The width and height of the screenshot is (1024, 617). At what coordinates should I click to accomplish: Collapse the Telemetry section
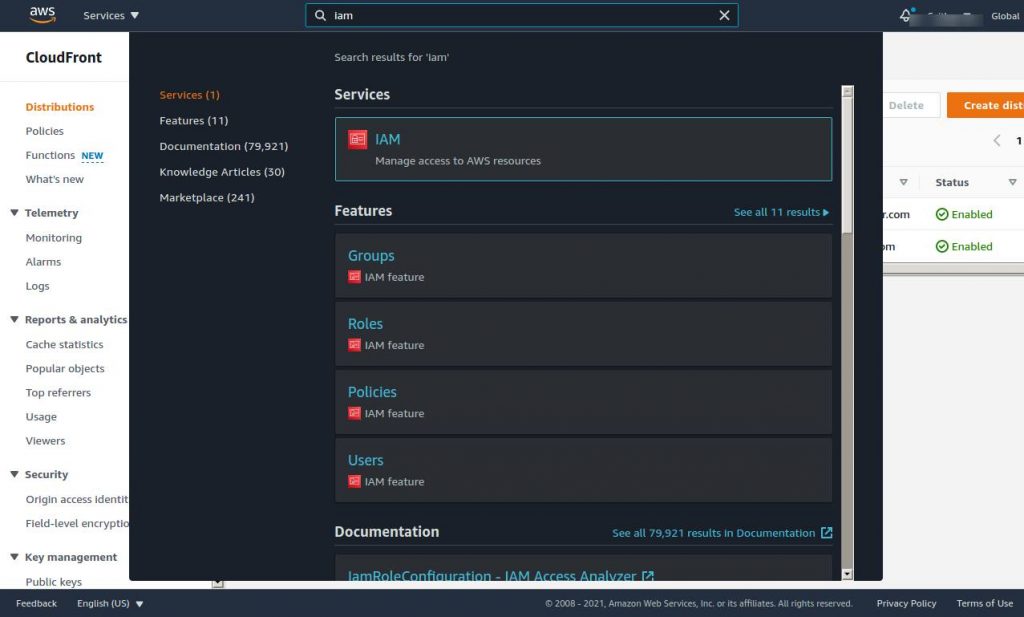pos(14,213)
